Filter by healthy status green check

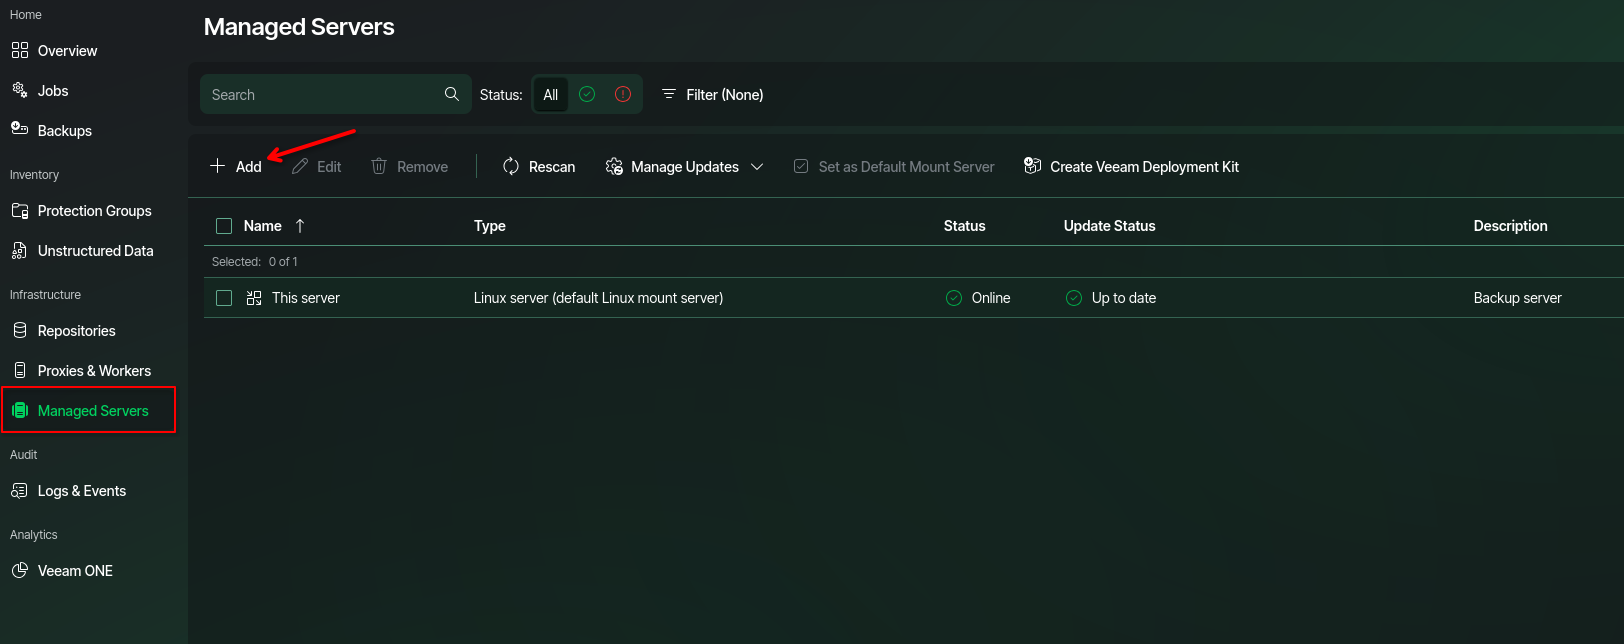tap(587, 94)
